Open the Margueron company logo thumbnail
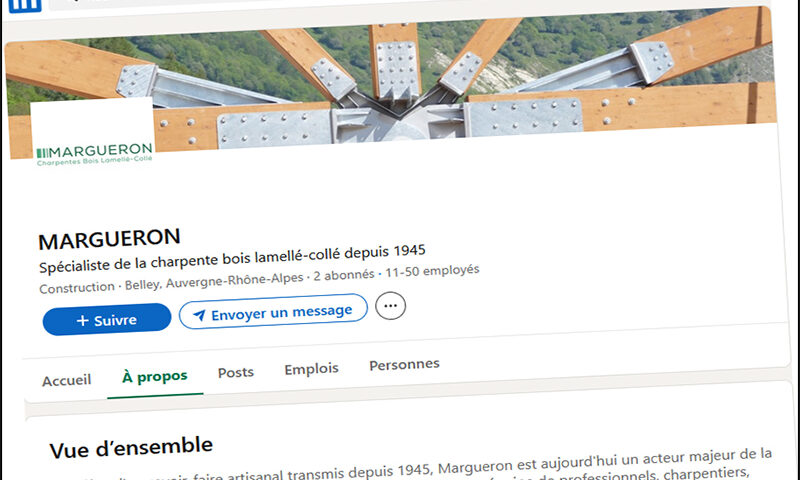Screen dimensions: 800x480 coord(93,134)
